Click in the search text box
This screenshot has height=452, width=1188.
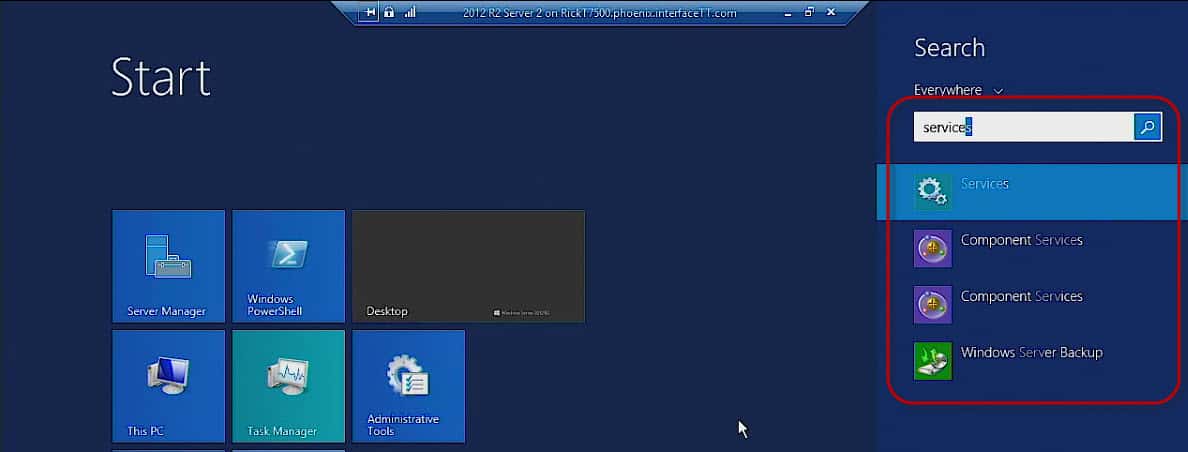click(1024, 127)
